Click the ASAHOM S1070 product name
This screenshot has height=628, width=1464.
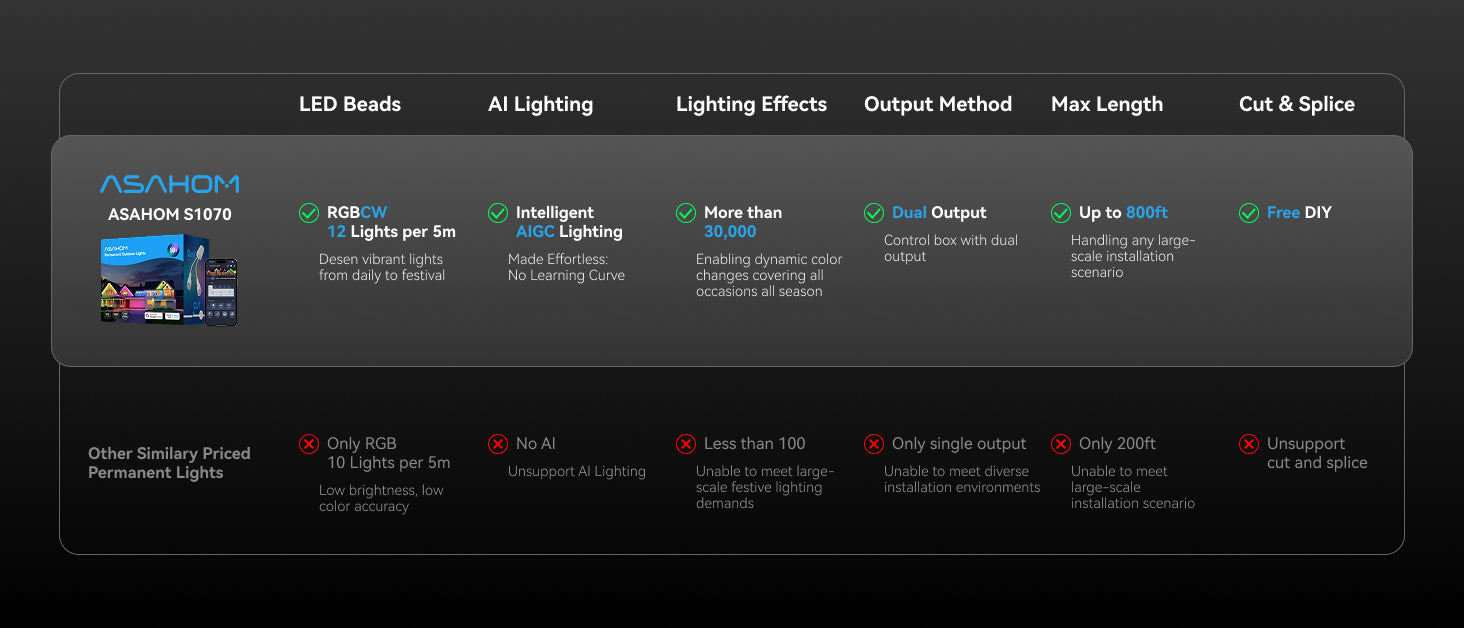pyautogui.click(x=170, y=214)
